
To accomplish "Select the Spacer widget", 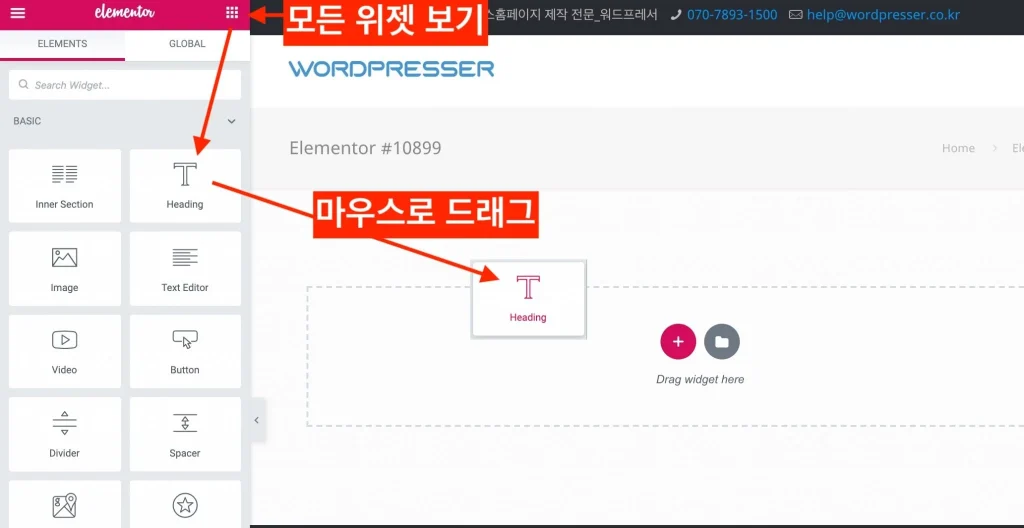I will (x=185, y=434).
